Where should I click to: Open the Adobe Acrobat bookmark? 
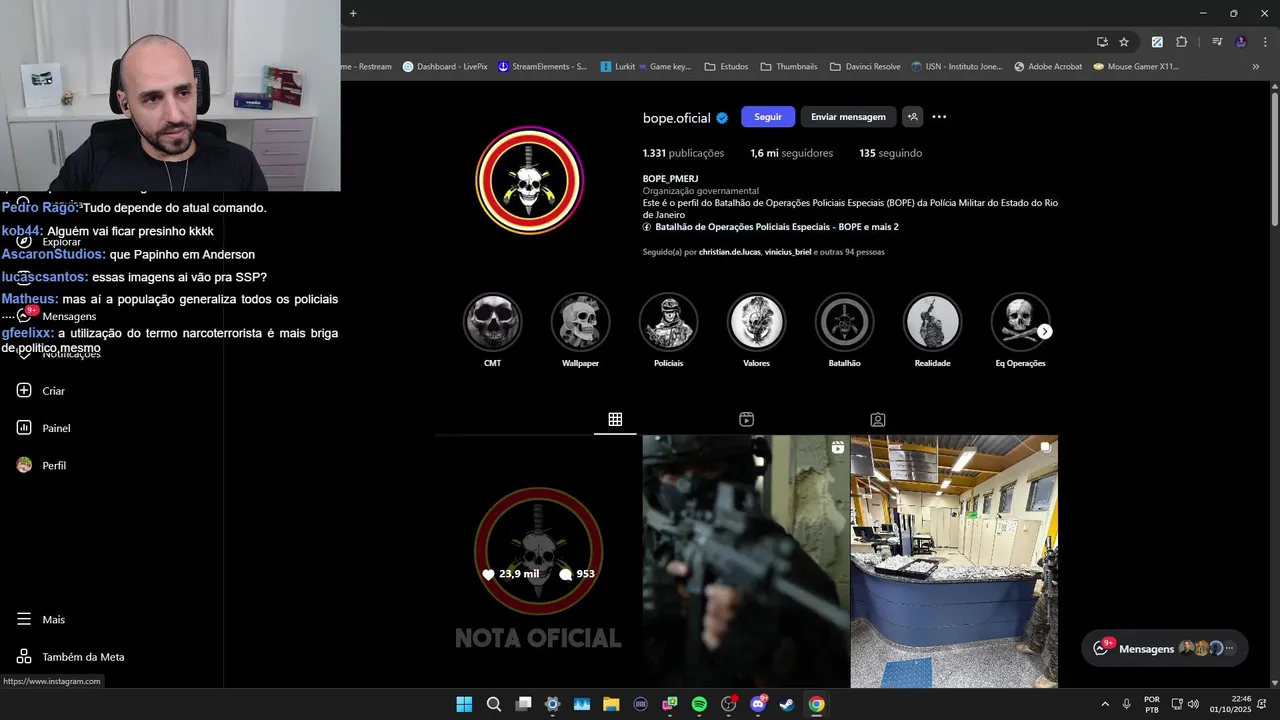coord(1048,67)
